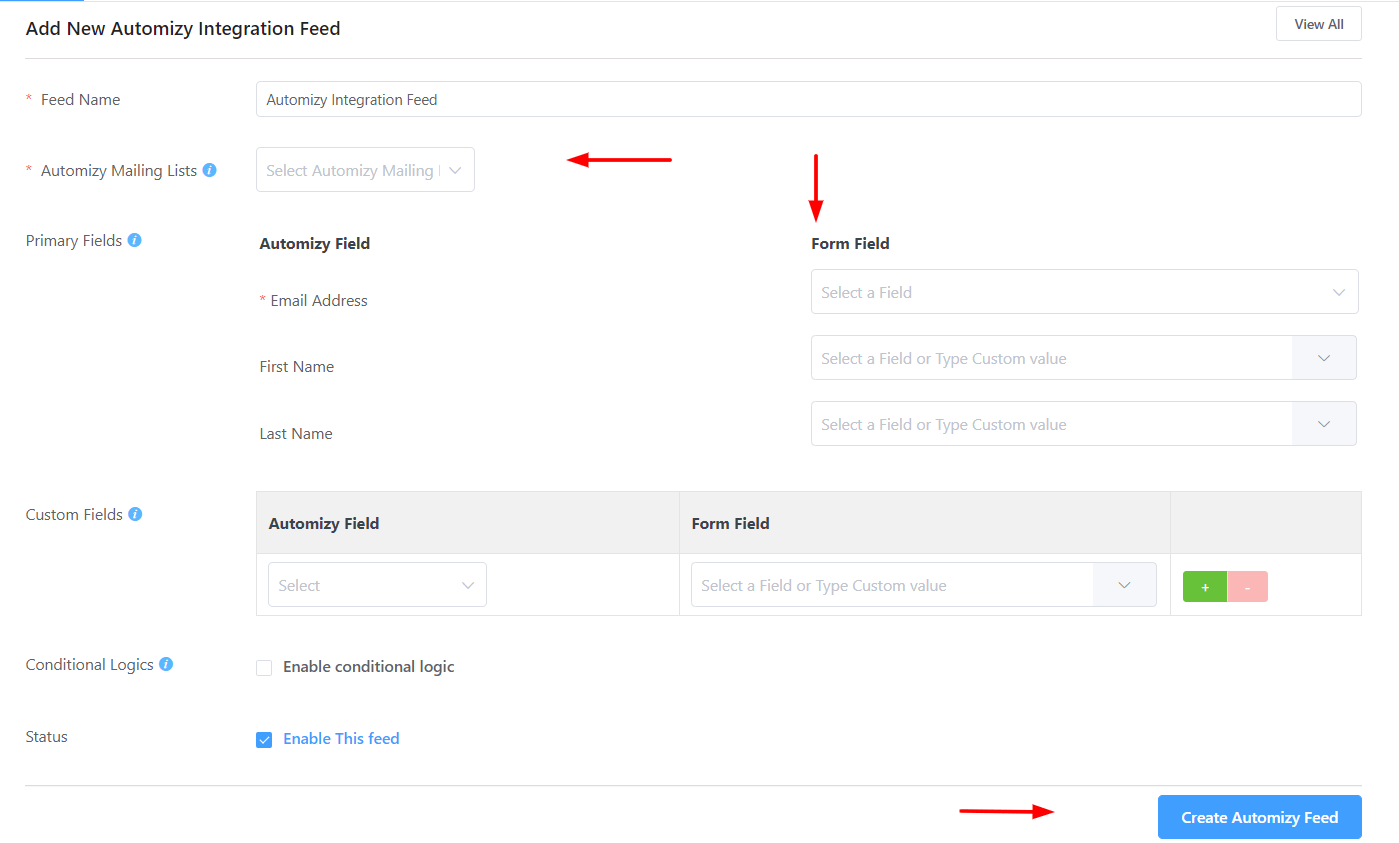Viewport: 1399px width, 843px height.
Task: Expand the custom Form Field dropdown arrow
Action: 1124,585
